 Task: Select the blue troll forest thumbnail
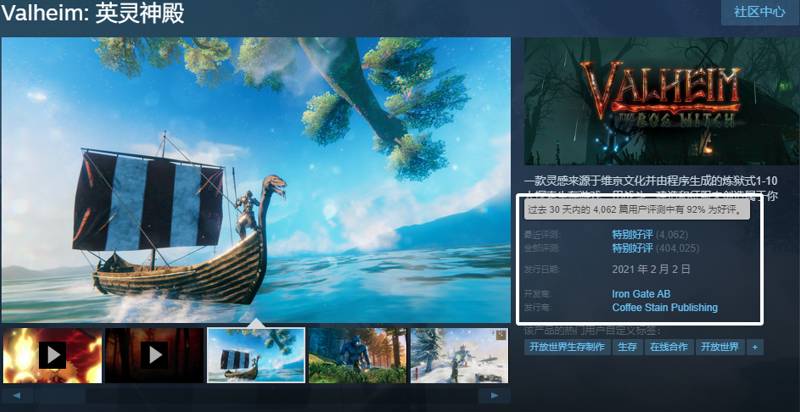358,355
